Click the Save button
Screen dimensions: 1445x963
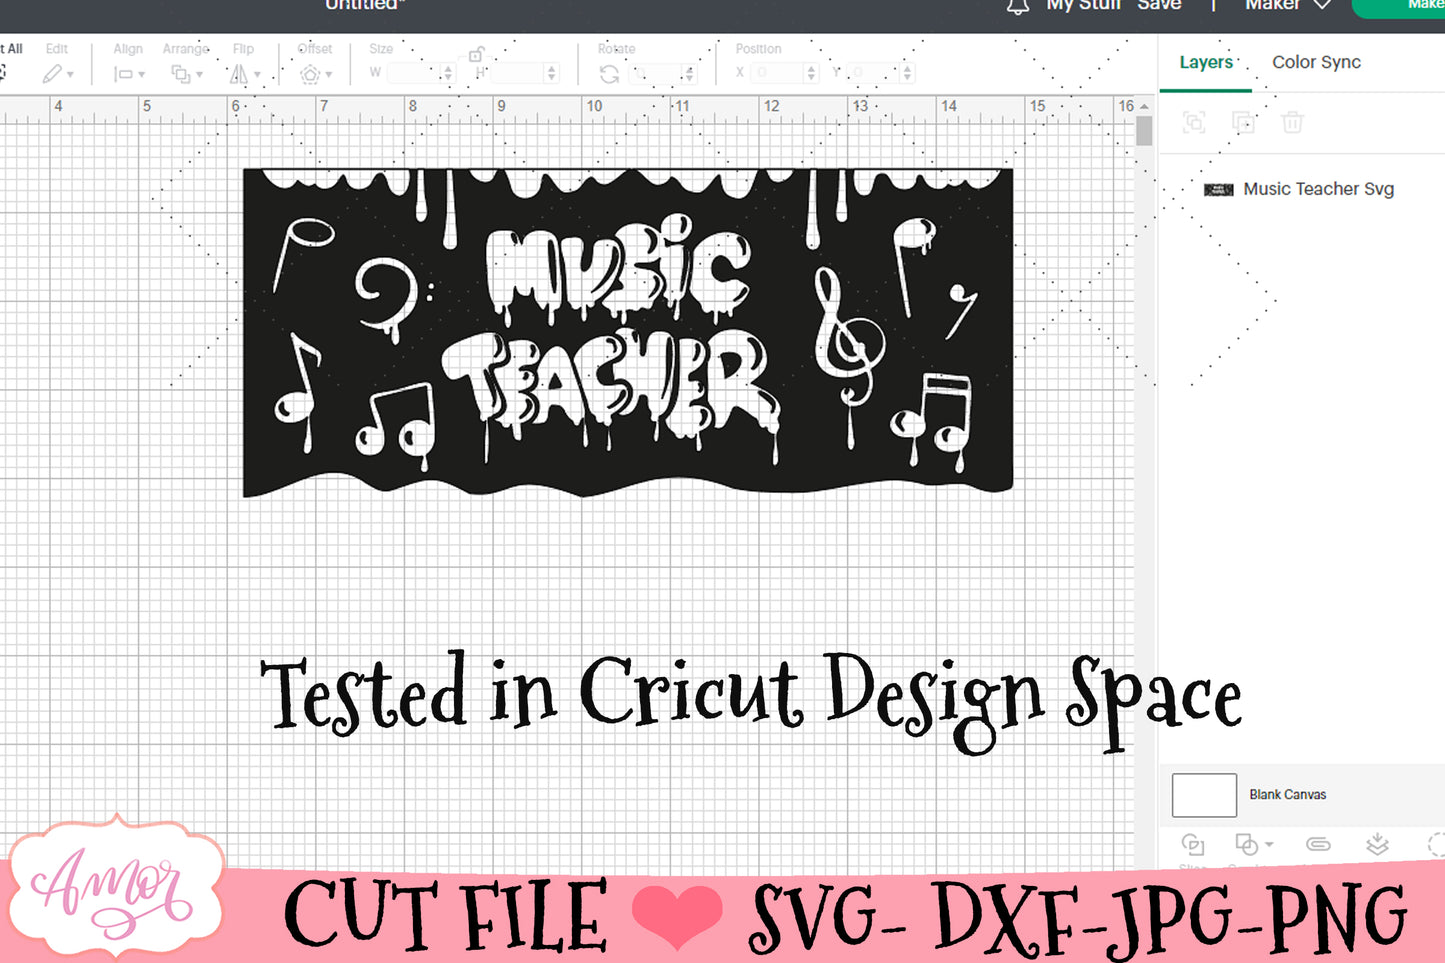pyautogui.click(x=1159, y=6)
